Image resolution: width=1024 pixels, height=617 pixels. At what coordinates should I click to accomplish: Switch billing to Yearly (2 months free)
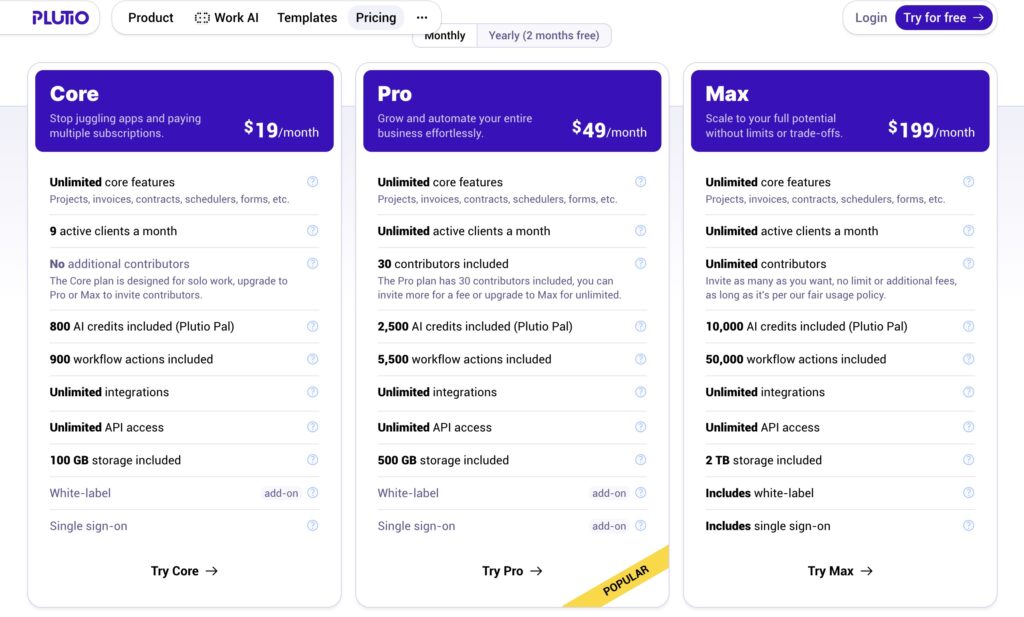[545, 35]
